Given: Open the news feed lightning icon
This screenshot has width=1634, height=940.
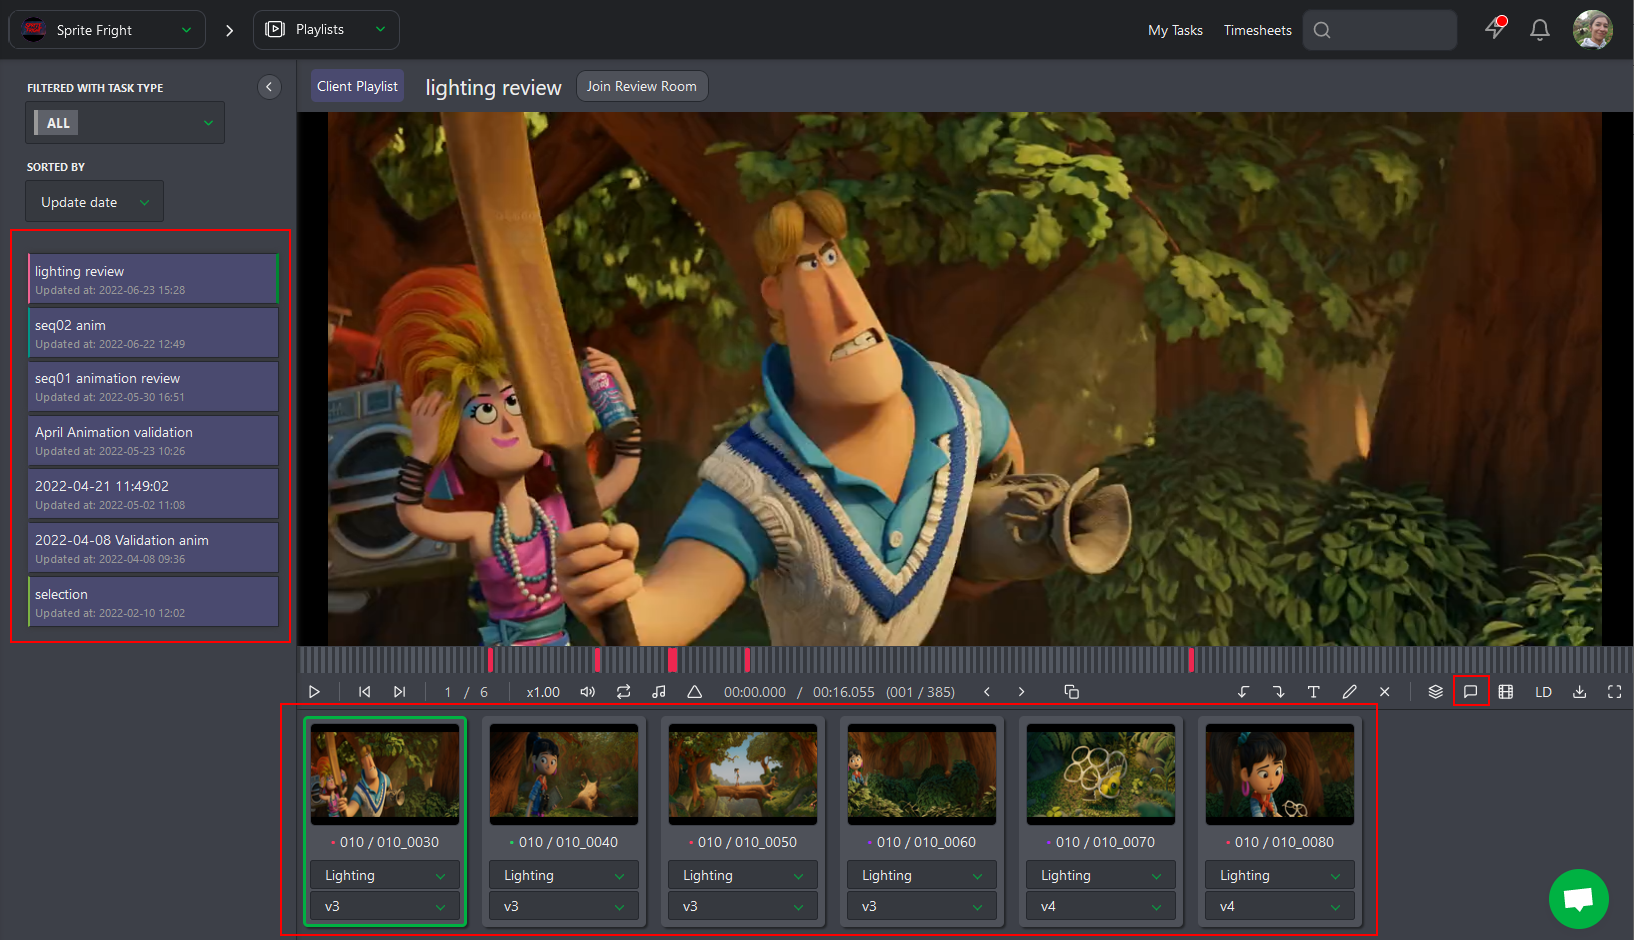Looking at the screenshot, I should point(1495,28).
